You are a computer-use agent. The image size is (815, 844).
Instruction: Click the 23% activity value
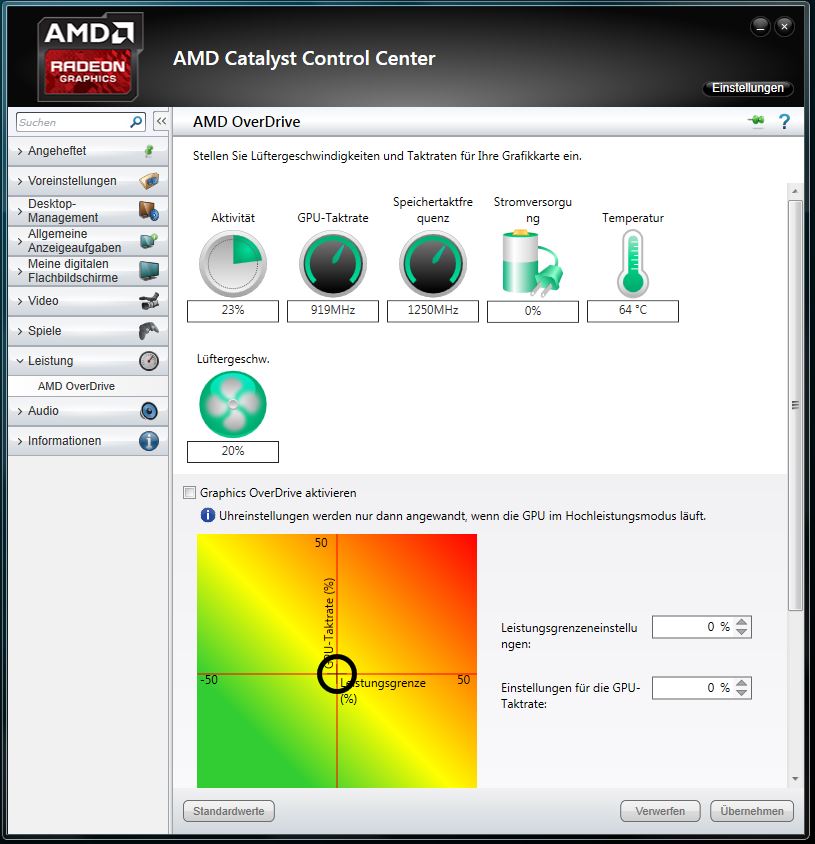tap(233, 311)
